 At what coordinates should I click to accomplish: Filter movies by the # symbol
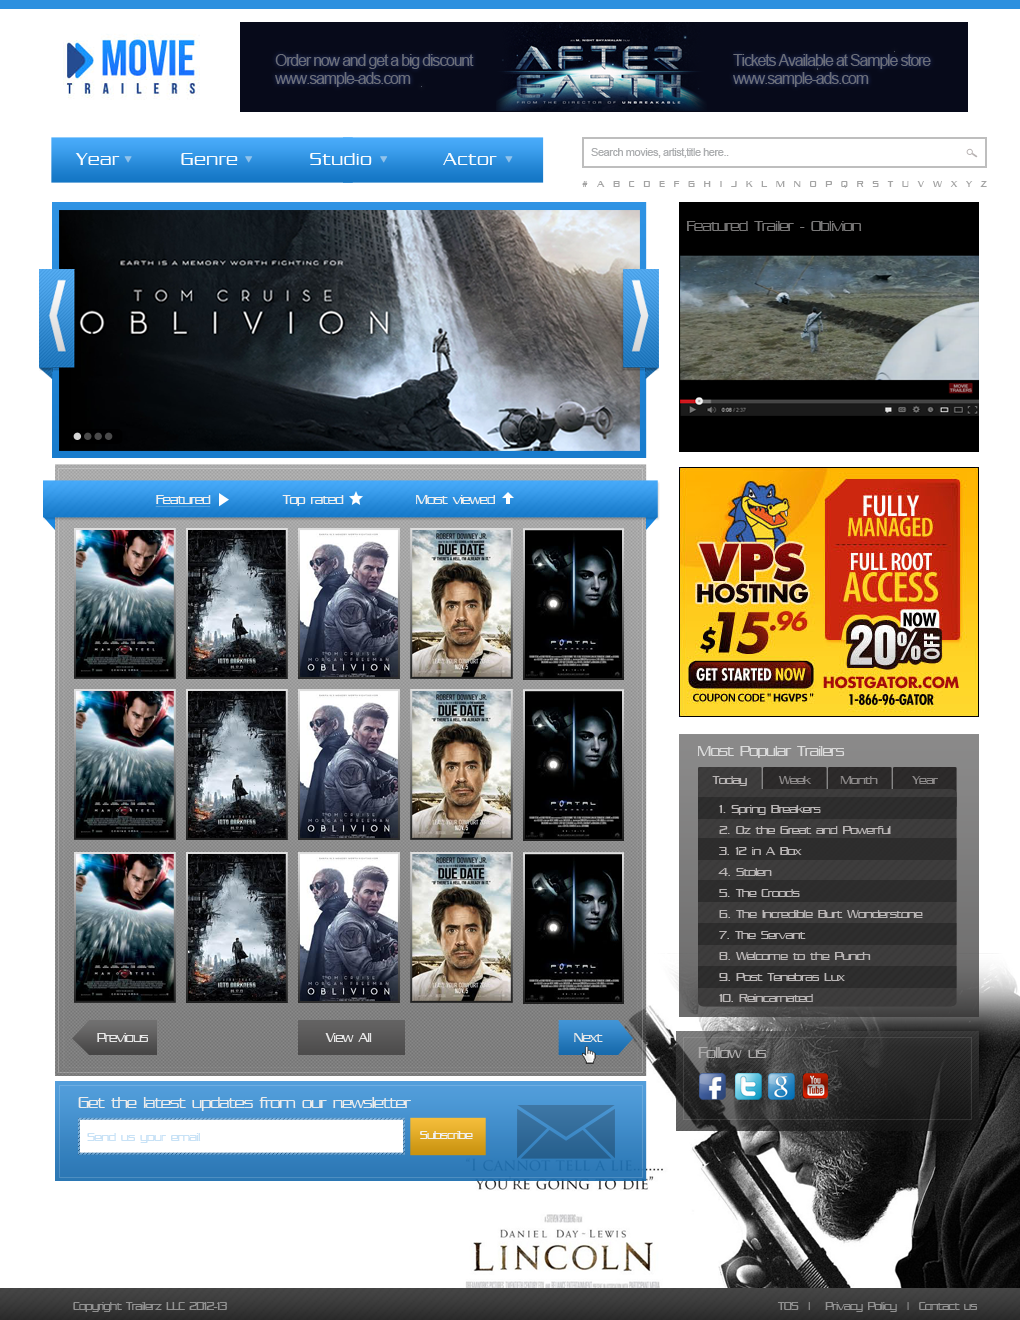[585, 184]
